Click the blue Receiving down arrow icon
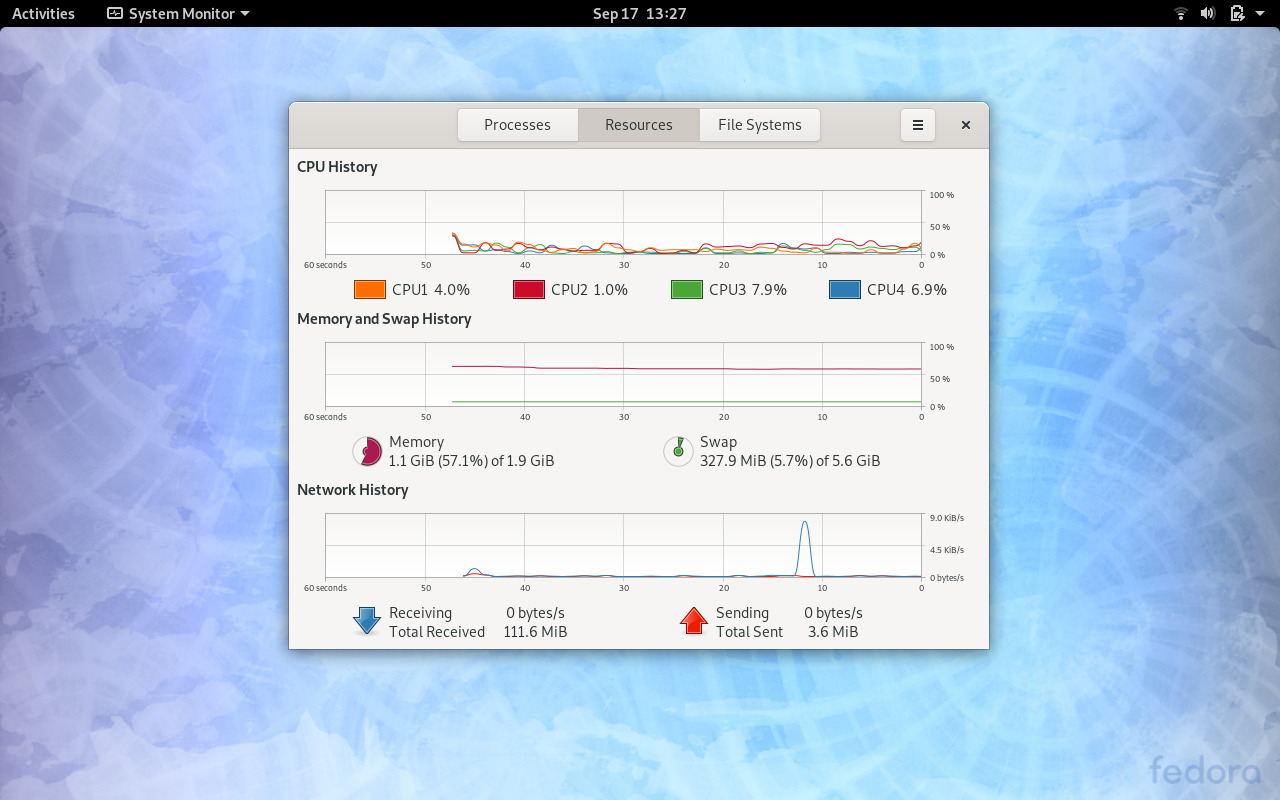 click(367, 622)
